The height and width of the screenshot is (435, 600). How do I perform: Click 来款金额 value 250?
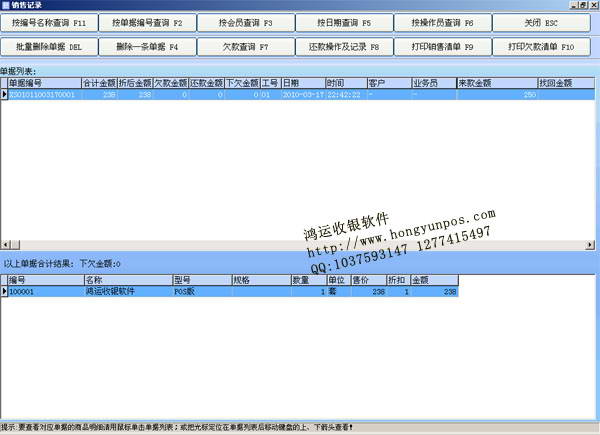[x=497, y=94]
